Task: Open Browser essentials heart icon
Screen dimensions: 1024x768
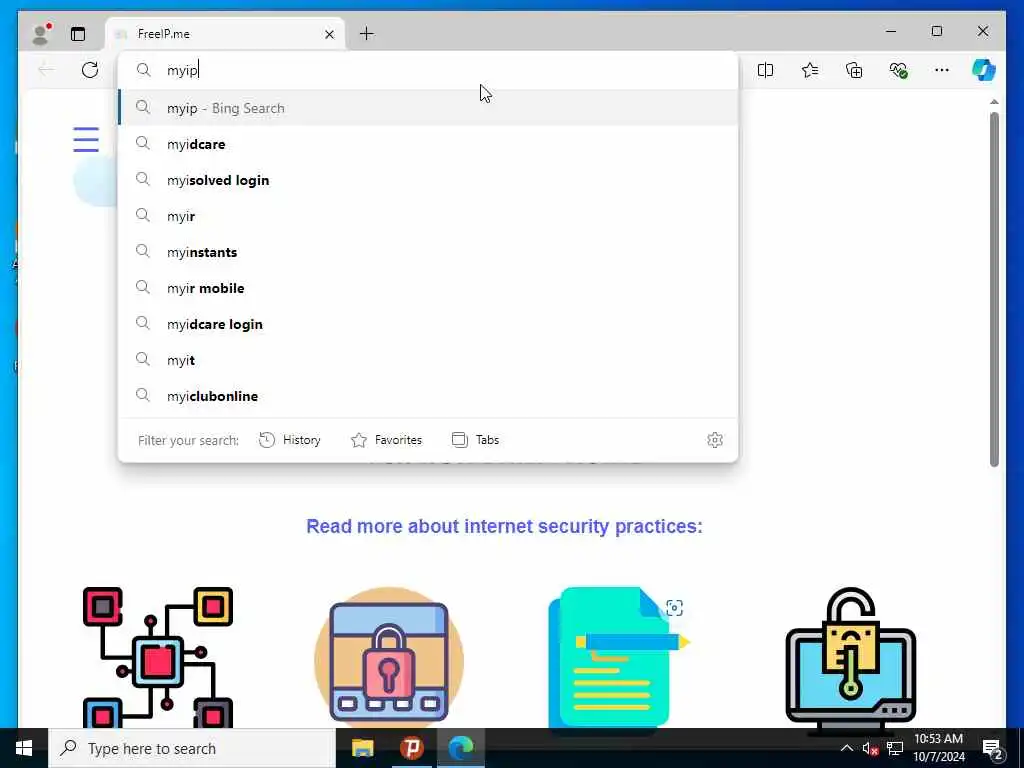Action: click(899, 70)
